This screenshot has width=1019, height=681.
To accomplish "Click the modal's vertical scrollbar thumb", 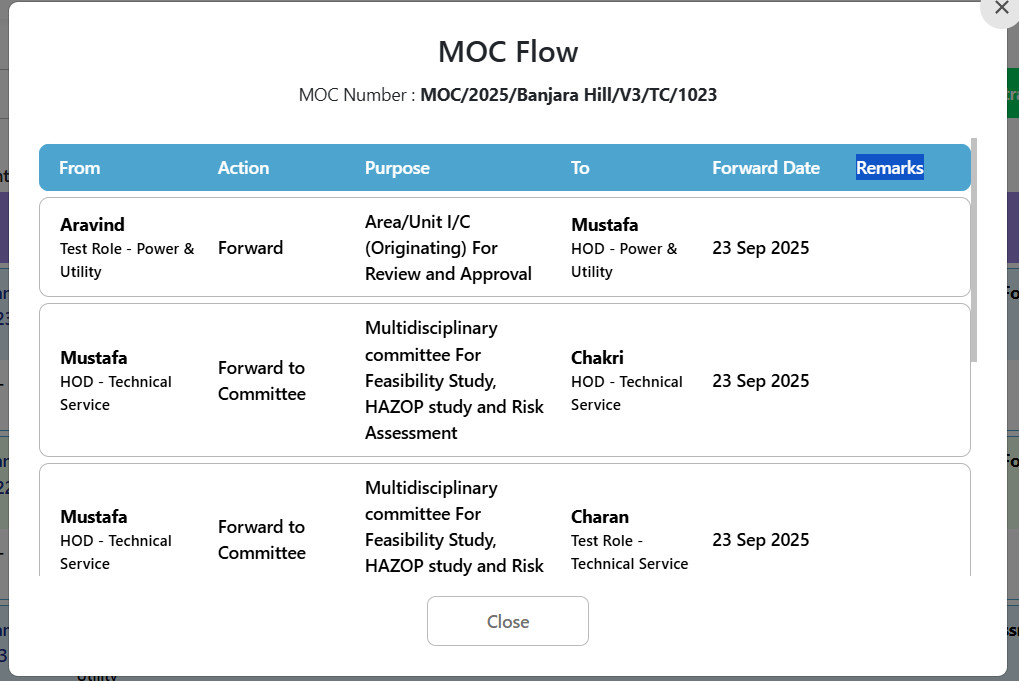I will 974,250.
